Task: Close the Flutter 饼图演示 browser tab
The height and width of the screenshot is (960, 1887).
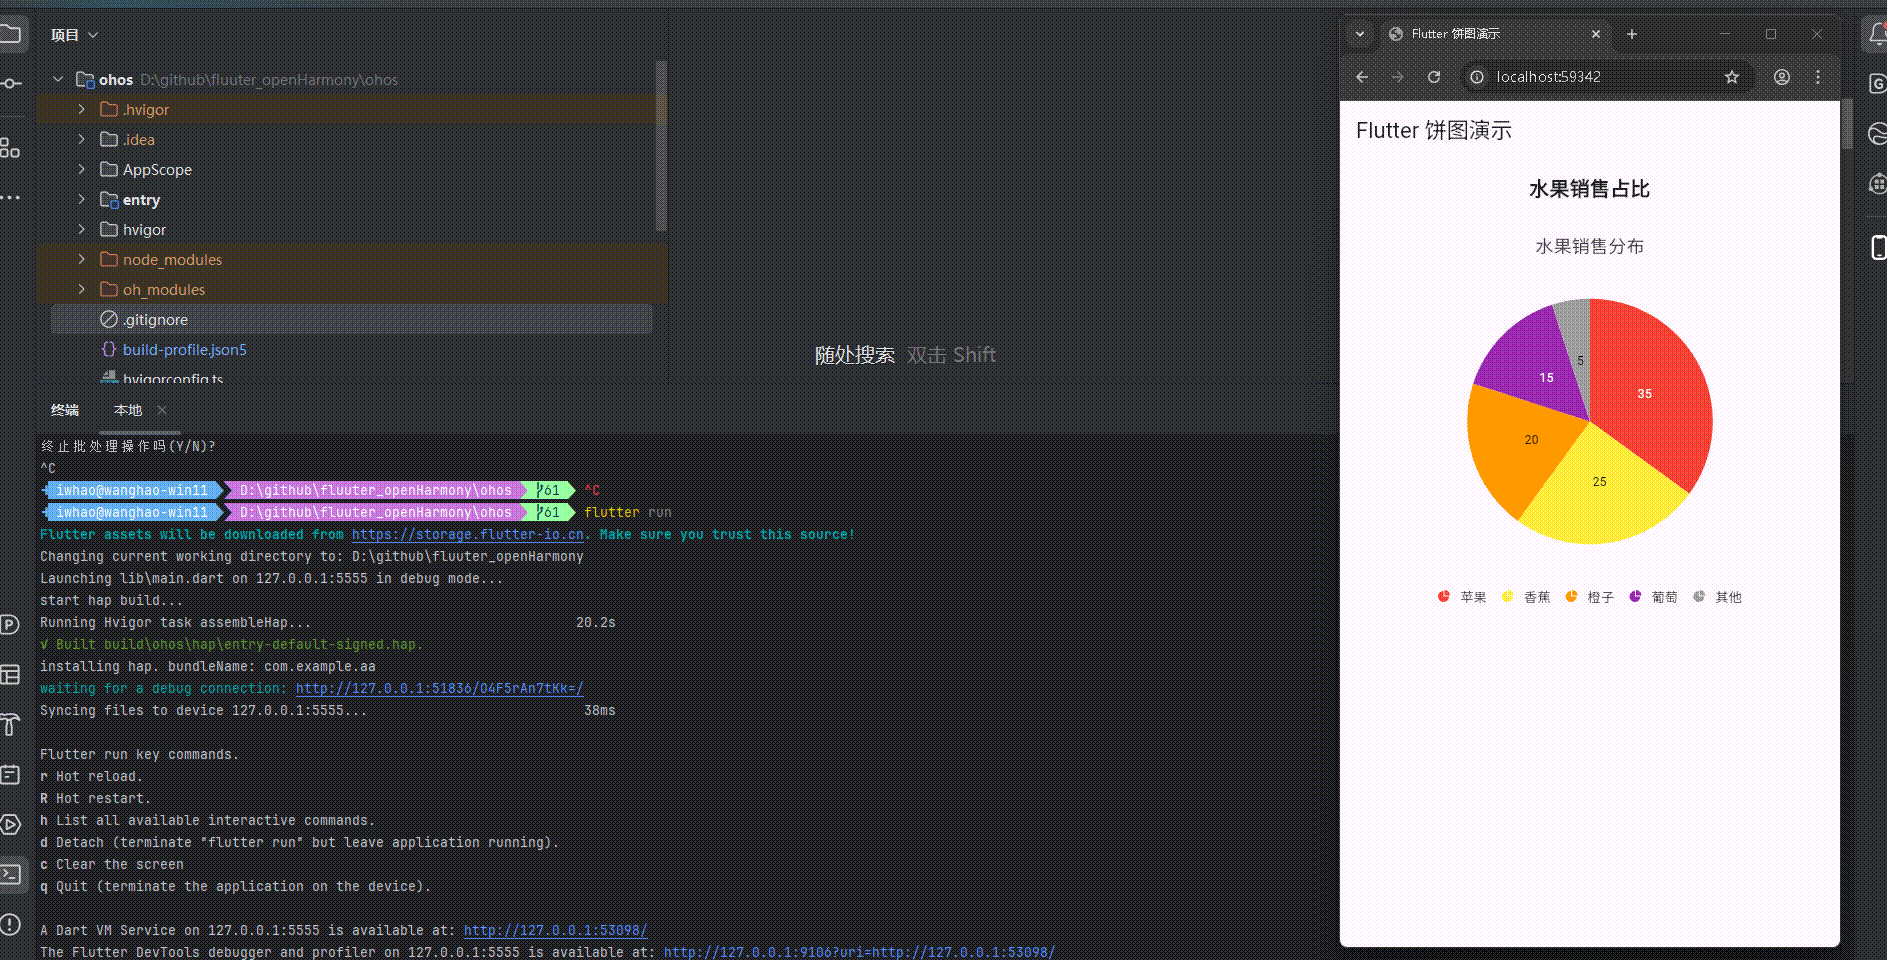Action: 1596,34
